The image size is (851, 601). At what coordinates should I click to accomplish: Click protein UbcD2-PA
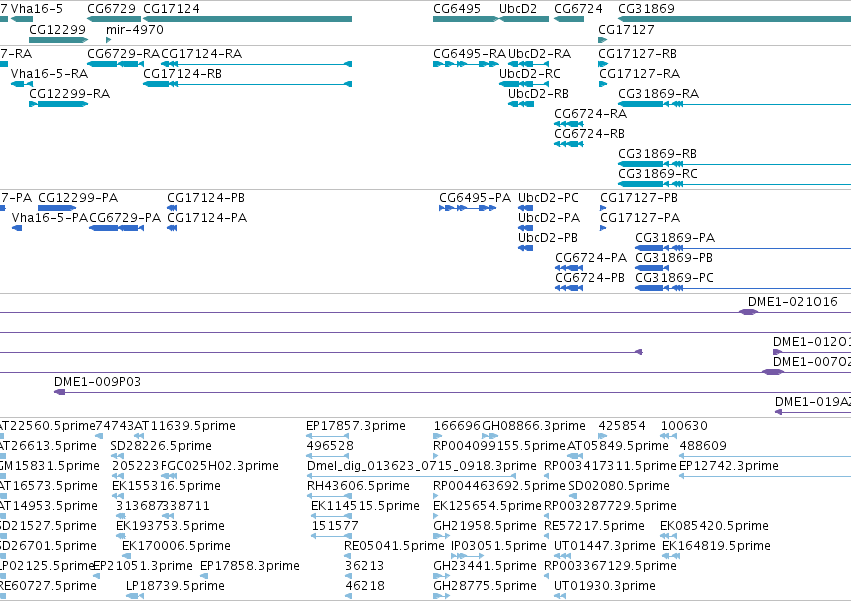coord(549,218)
